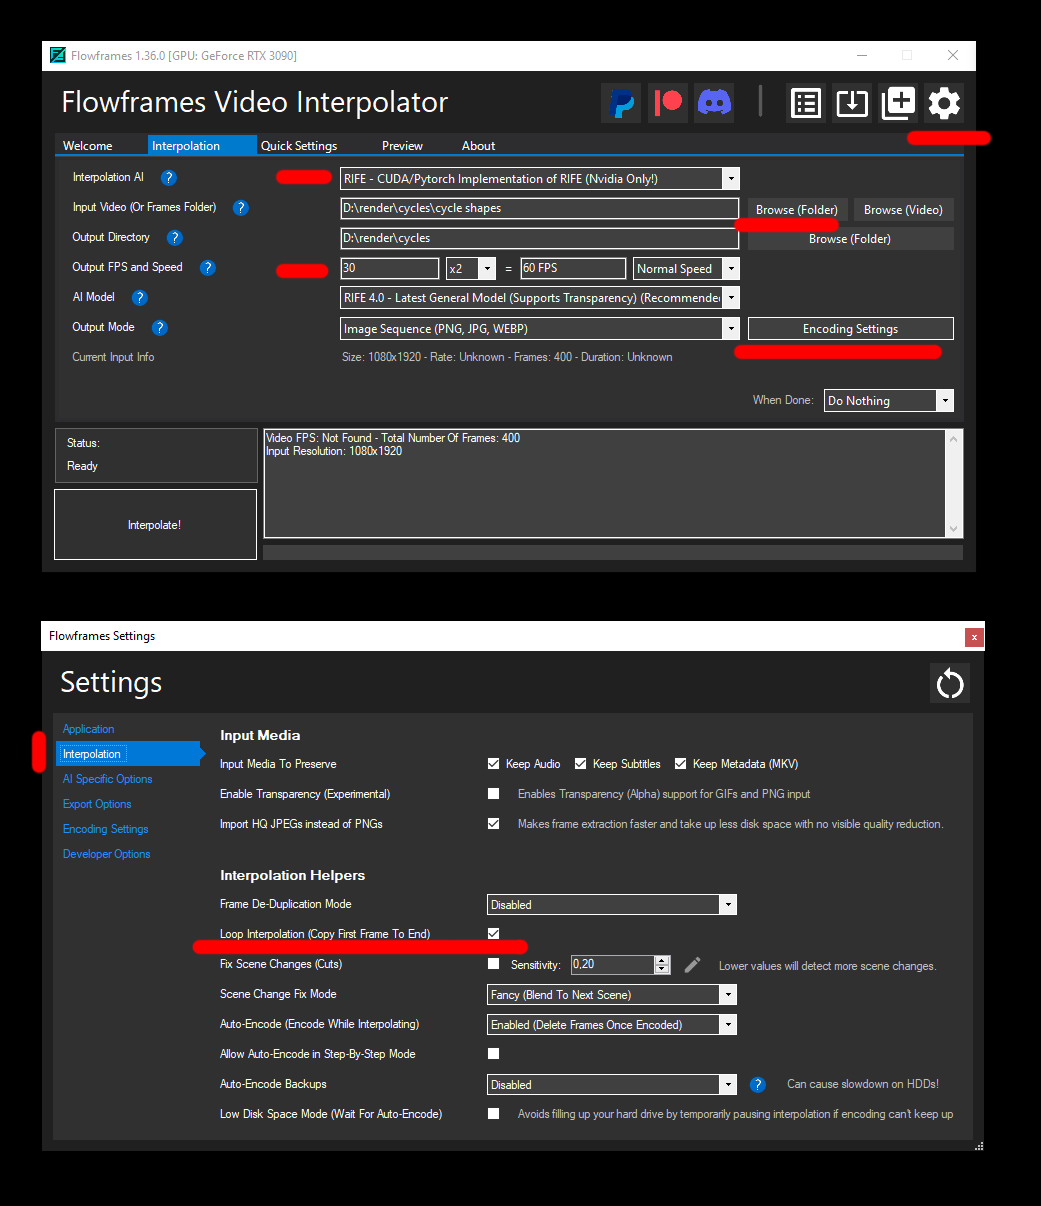Enable Allow Auto-Encode in Step-By-Step Mode
The image size is (1041, 1206).
click(493, 1054)
